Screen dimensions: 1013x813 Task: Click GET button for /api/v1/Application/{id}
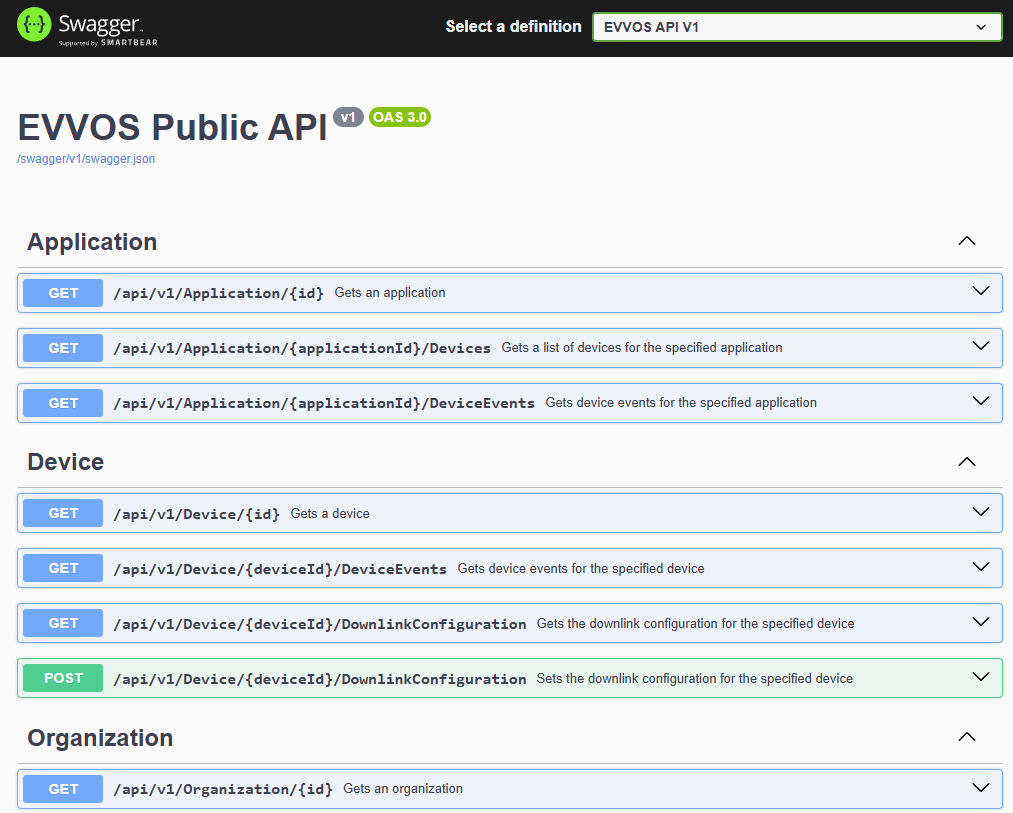63,293
